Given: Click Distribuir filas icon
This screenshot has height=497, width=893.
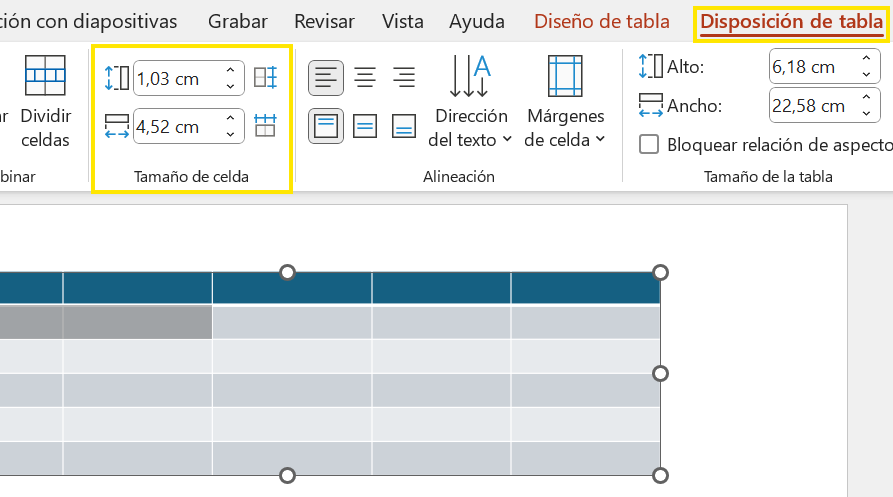Looking at the screenshot, I should coord(265,78).
